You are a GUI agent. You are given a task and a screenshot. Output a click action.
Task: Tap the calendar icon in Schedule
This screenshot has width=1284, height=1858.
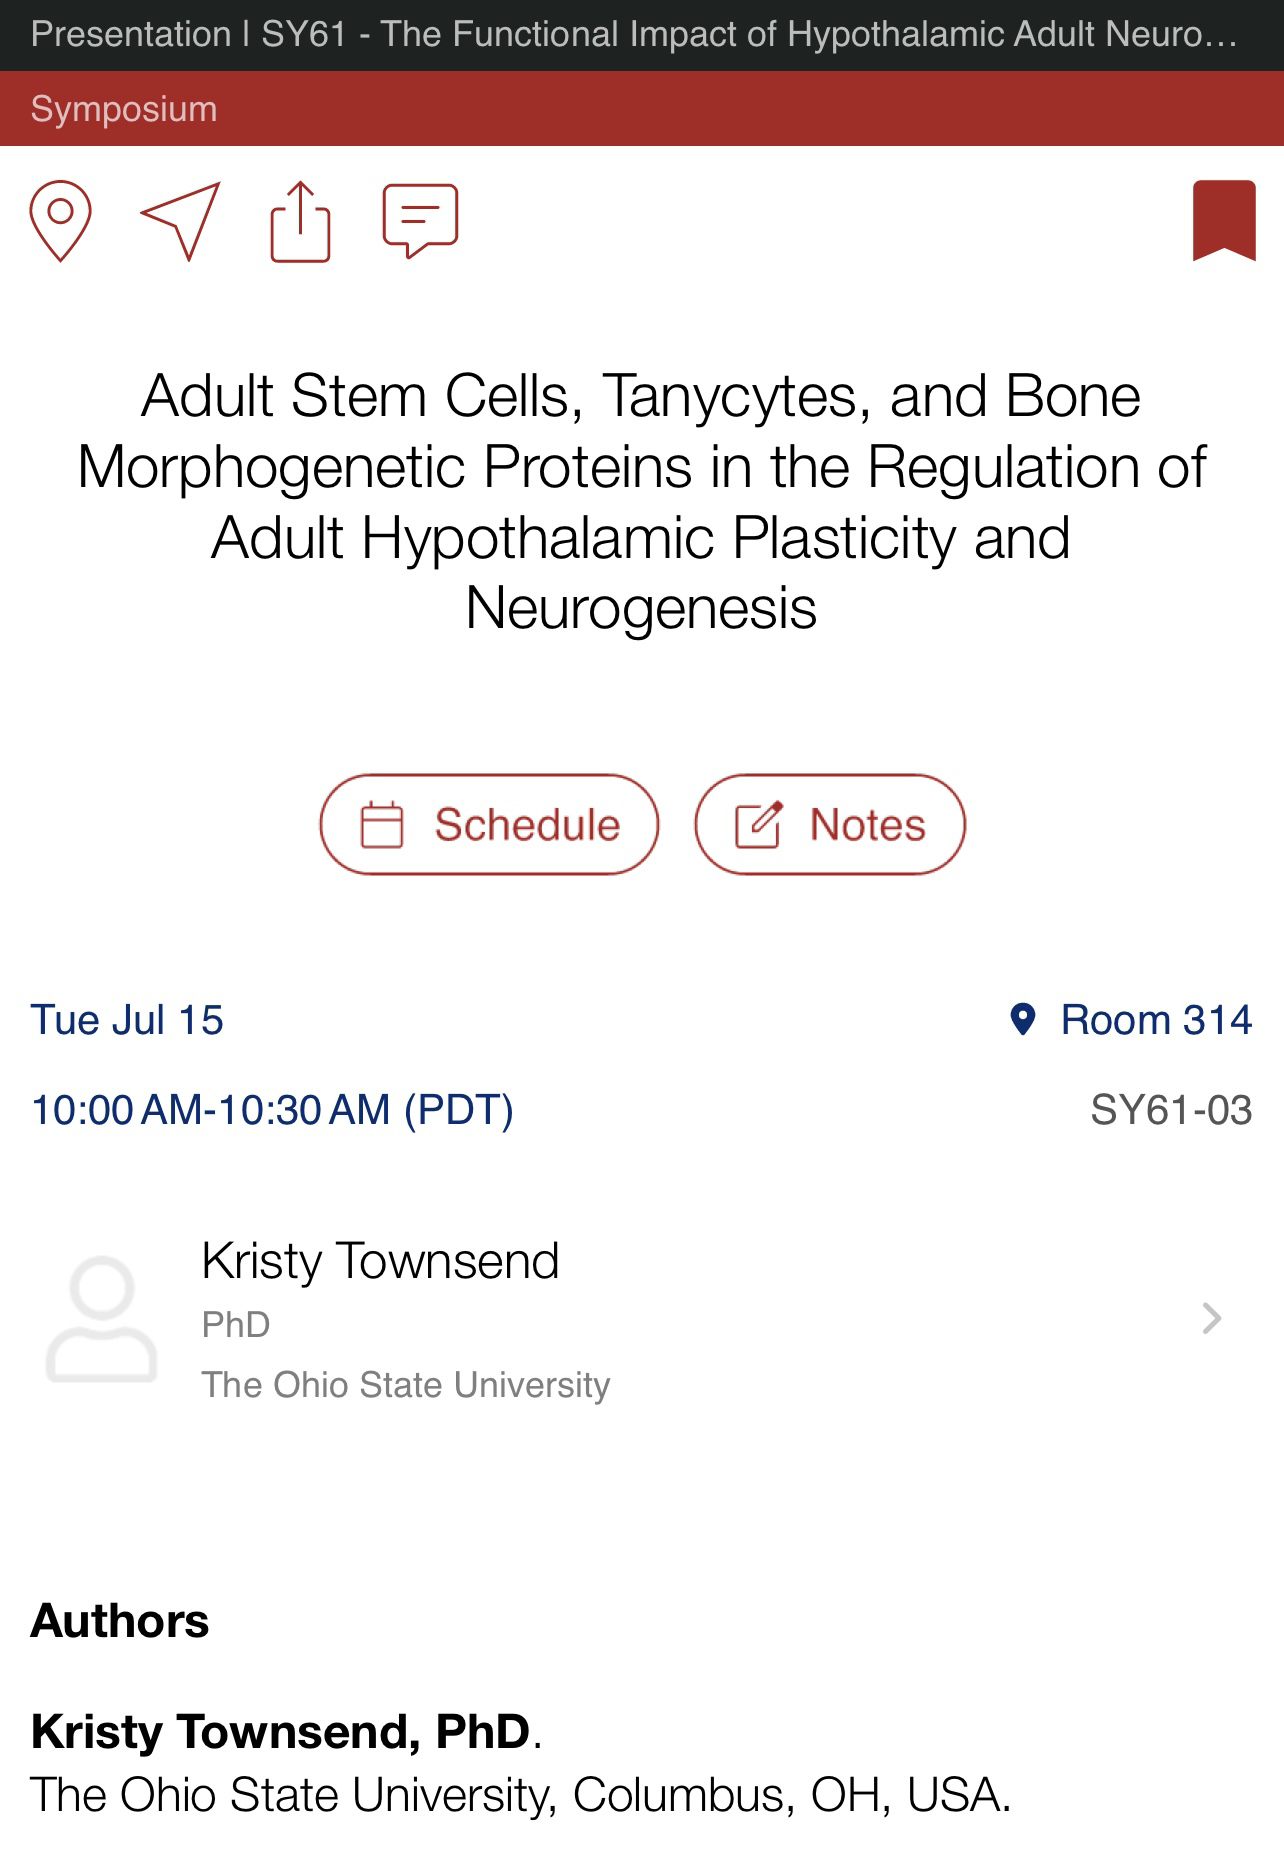click(381, 825)
